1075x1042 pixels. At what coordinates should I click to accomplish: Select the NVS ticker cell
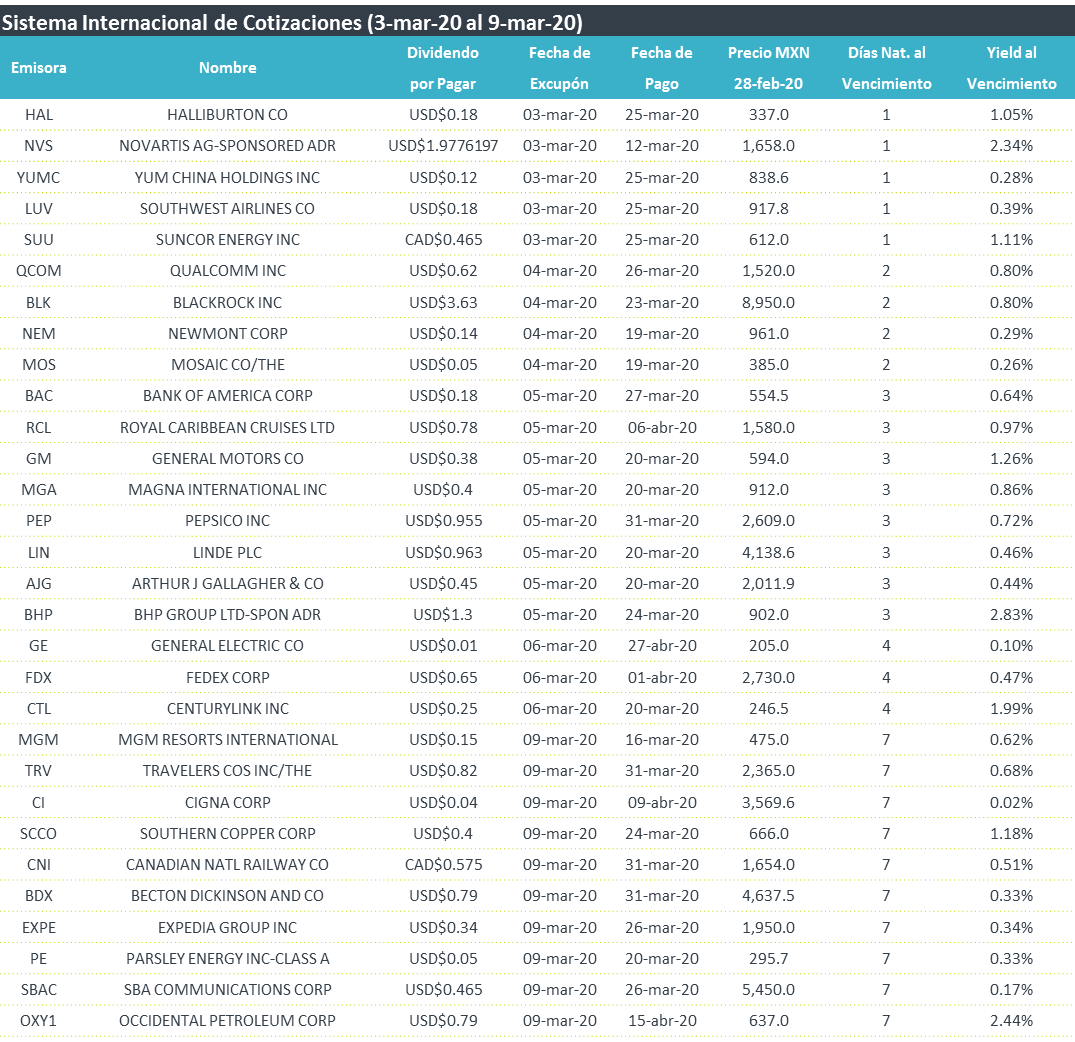pos(38,146)
